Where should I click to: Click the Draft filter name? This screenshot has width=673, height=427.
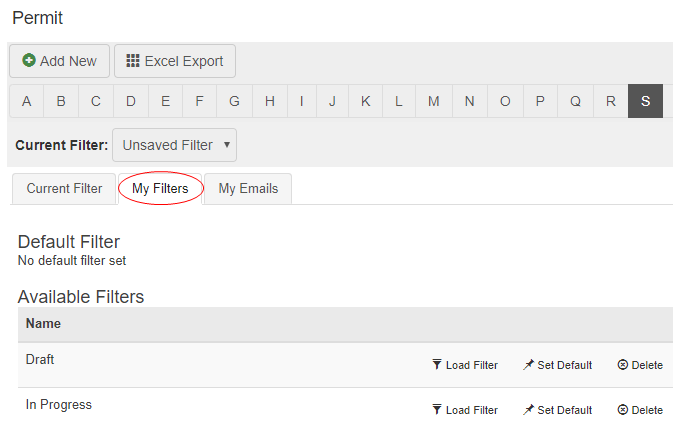click(40, 359)
